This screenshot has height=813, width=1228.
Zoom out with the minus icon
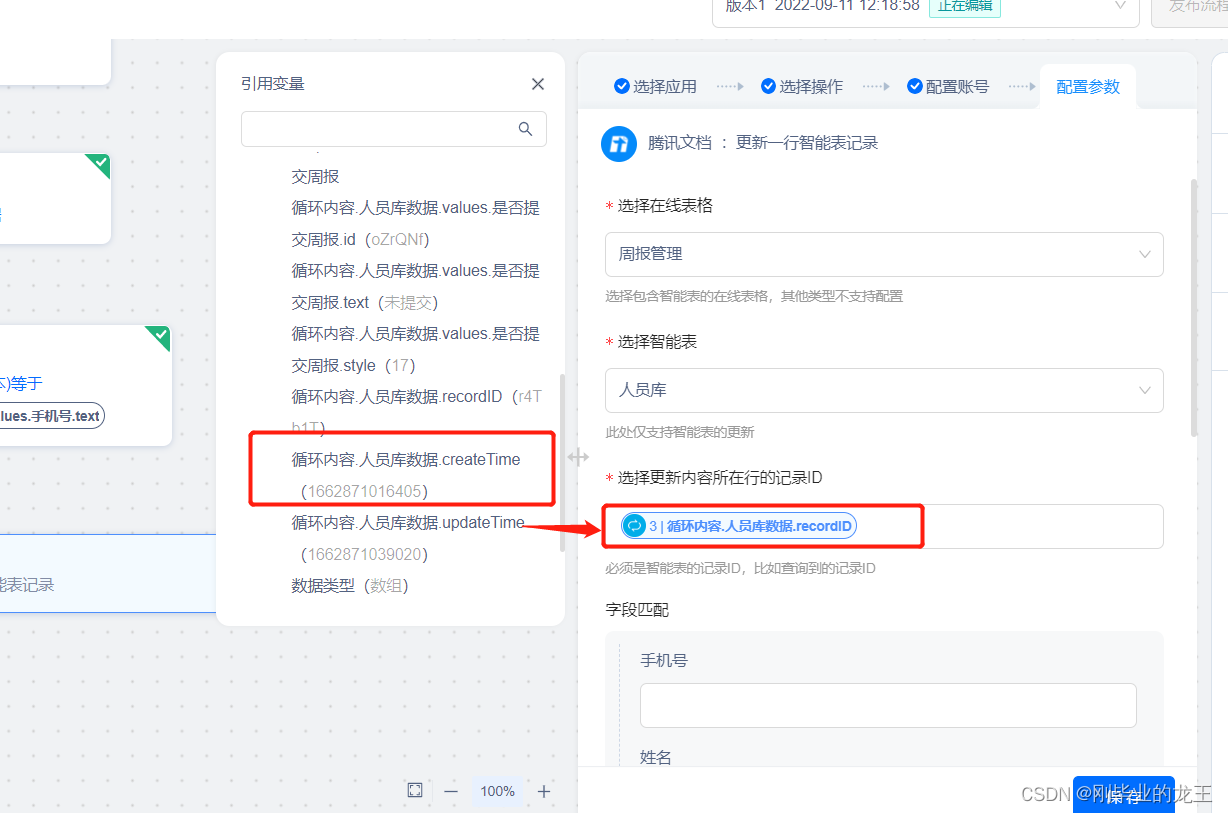point(451,791)
